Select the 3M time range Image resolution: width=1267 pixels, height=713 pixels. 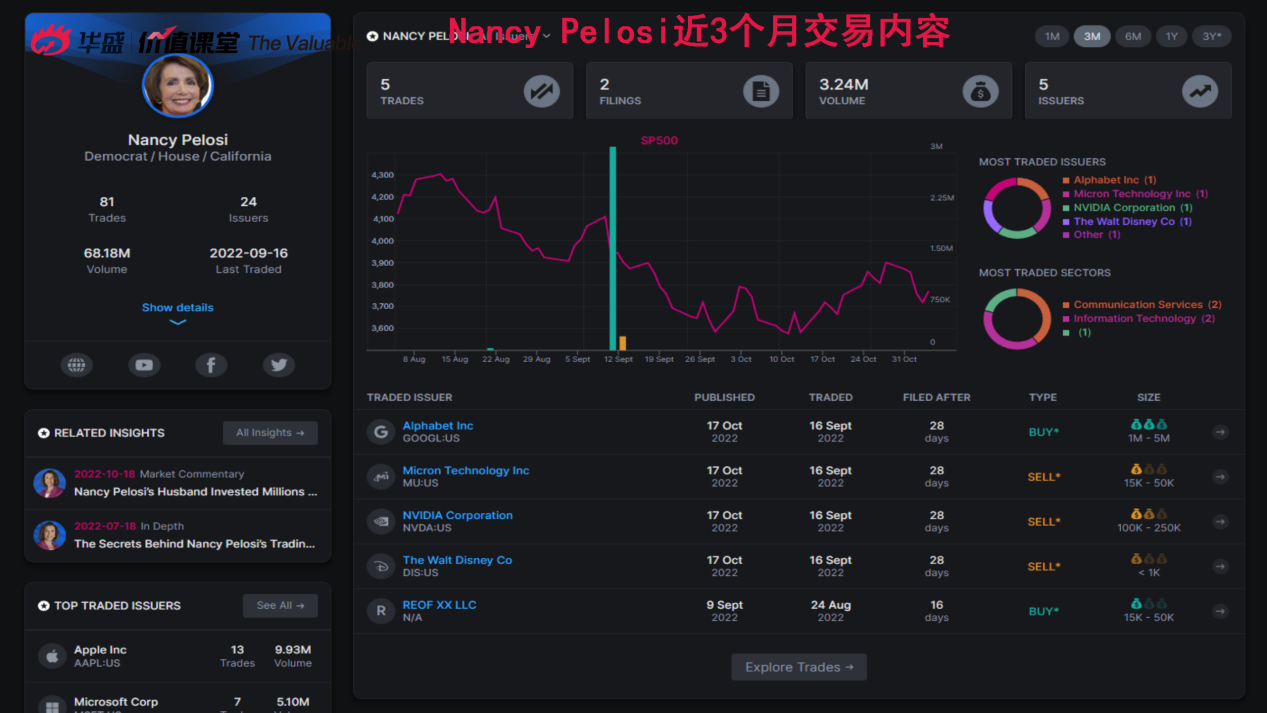tap(1092, 36)
